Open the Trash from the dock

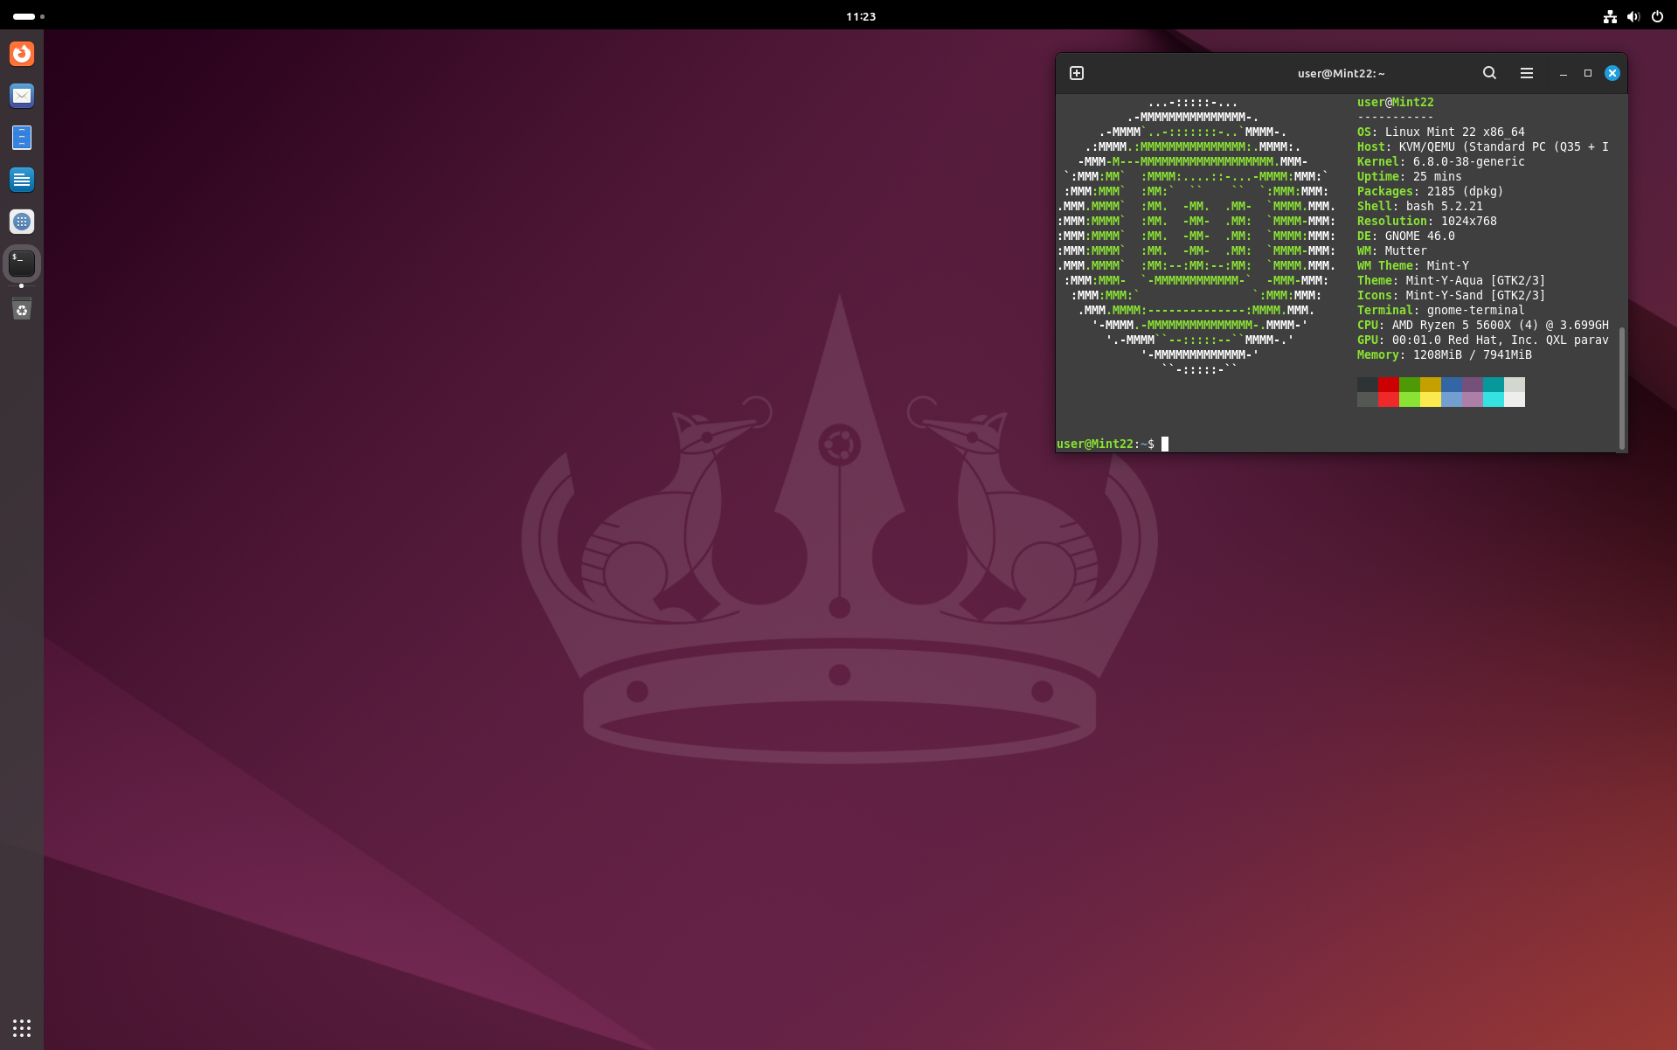click(22, 309)
